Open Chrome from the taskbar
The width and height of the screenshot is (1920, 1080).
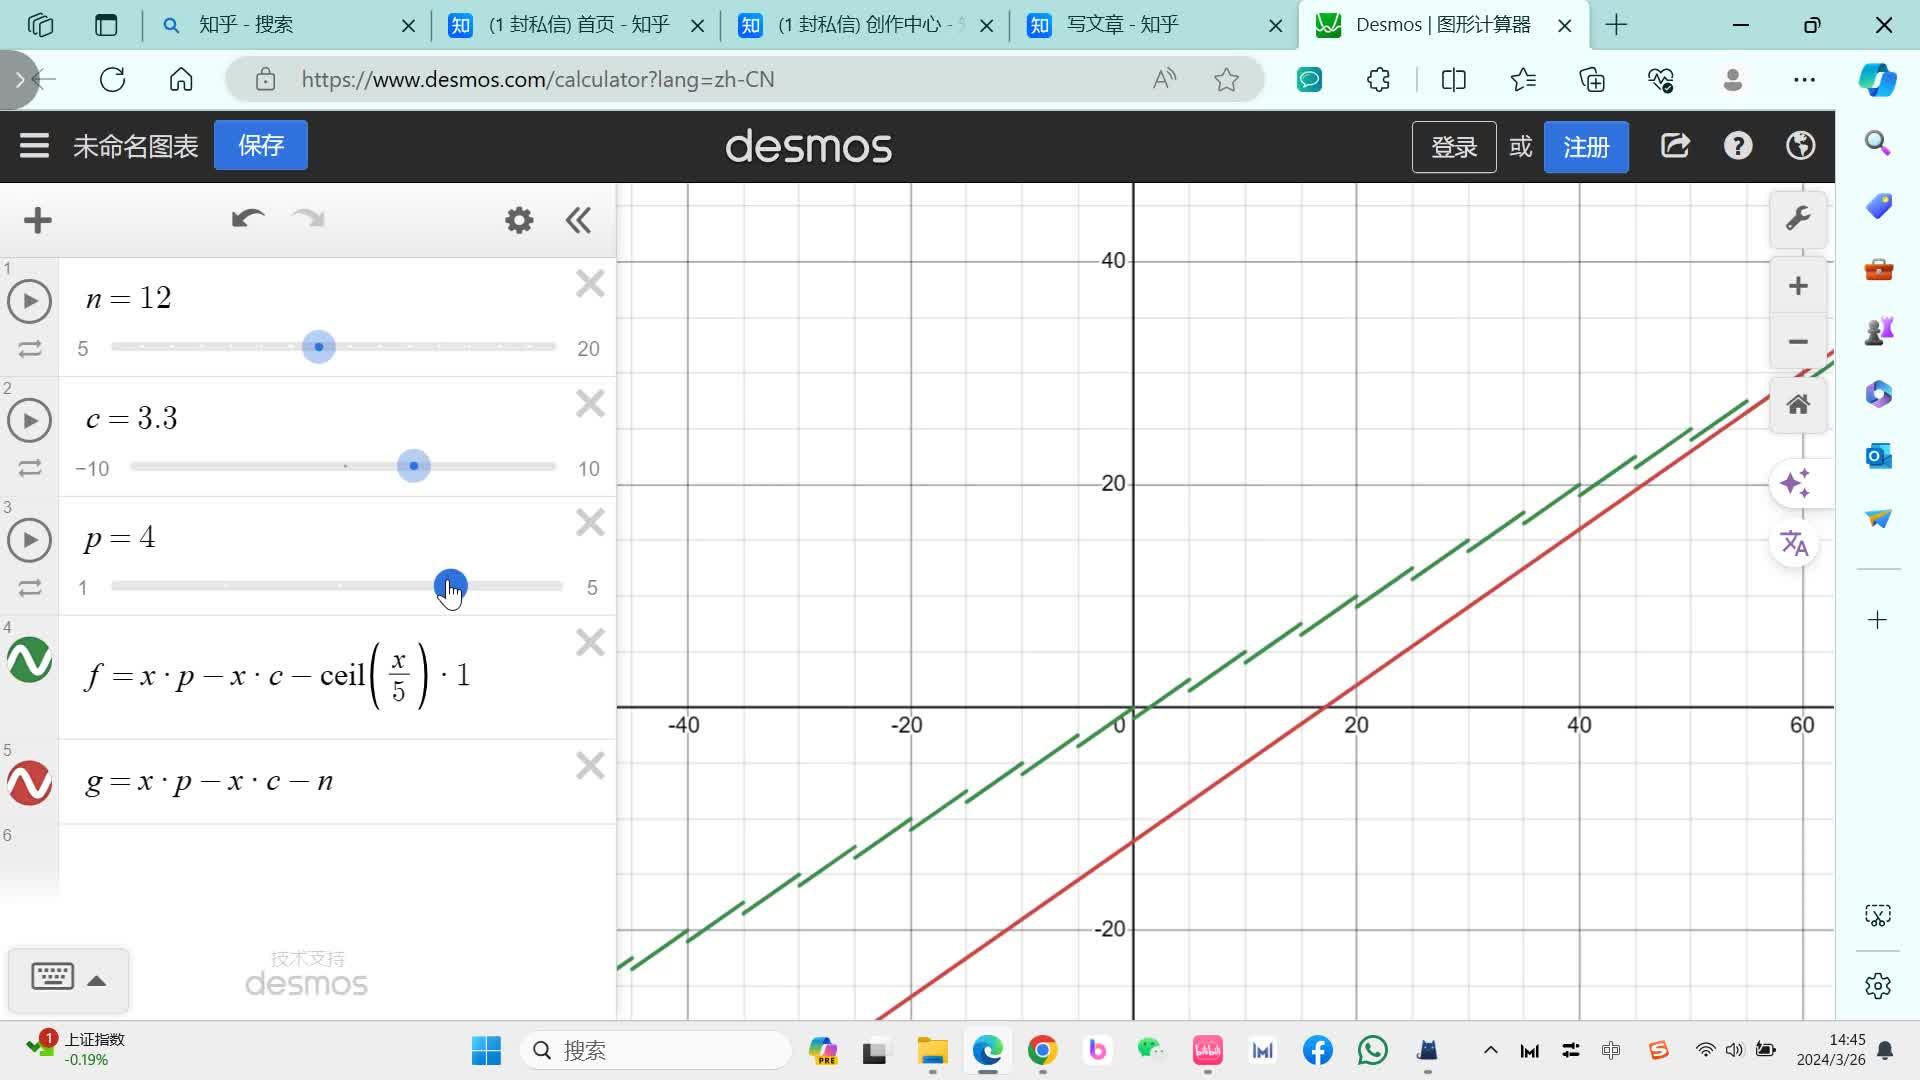click(x=1042, y=1050)
